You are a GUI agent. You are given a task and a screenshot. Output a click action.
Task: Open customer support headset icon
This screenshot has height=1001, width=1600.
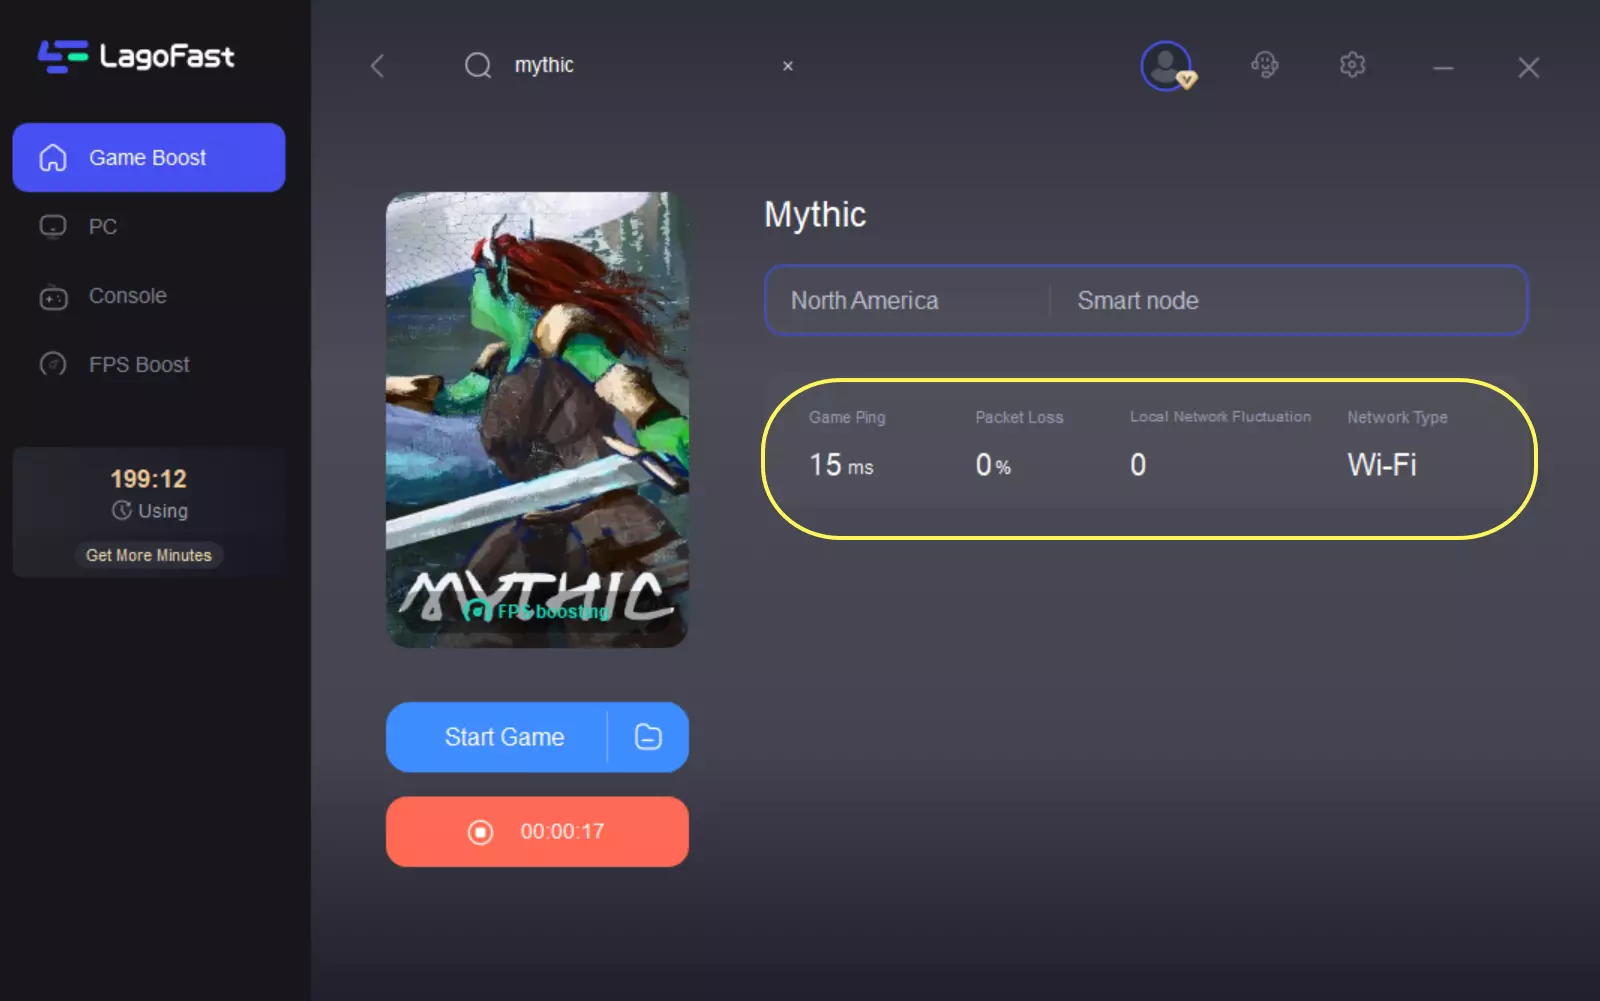click(x=1264, y=66)
